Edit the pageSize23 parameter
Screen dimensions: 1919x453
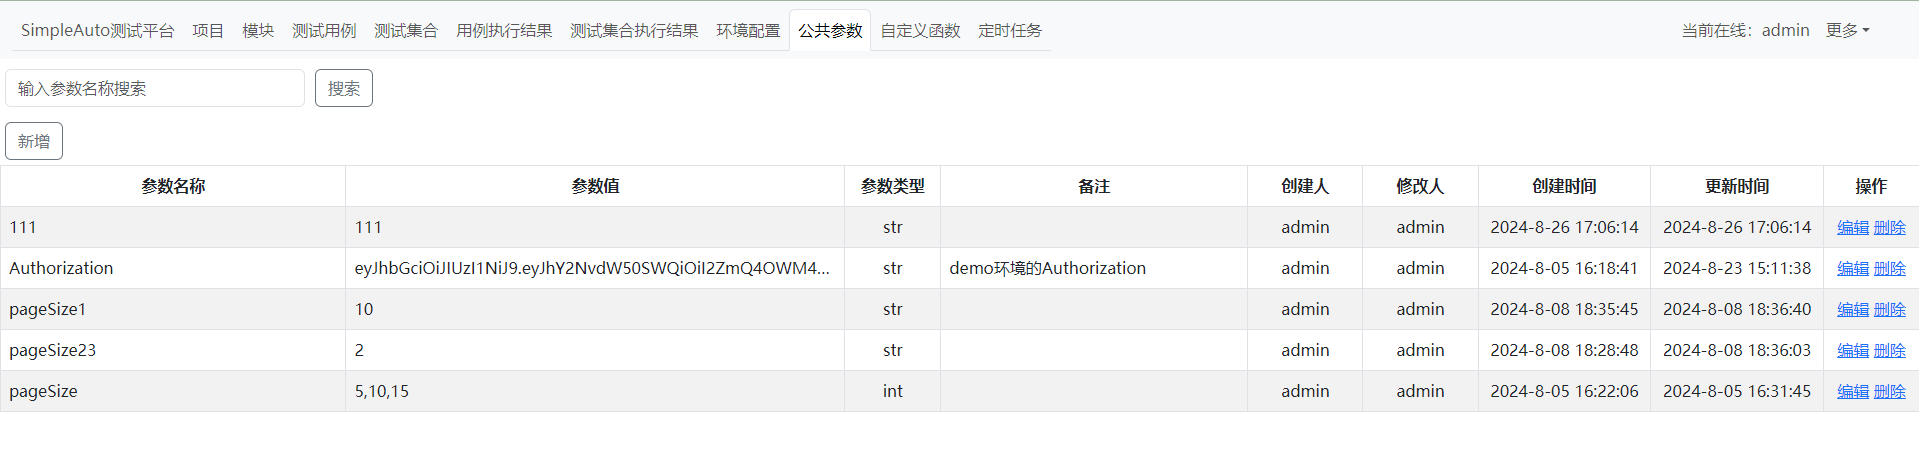1853,351
